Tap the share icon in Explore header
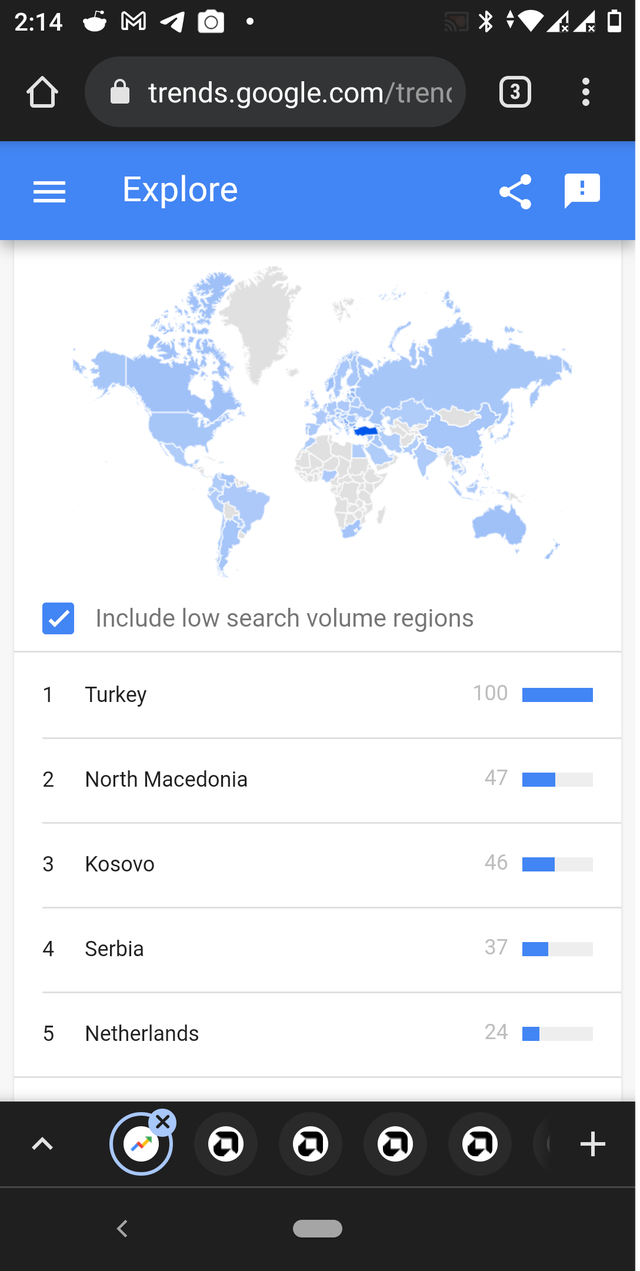The width and height of the screenshot is (640, 1271). click(x=515, y=191)
